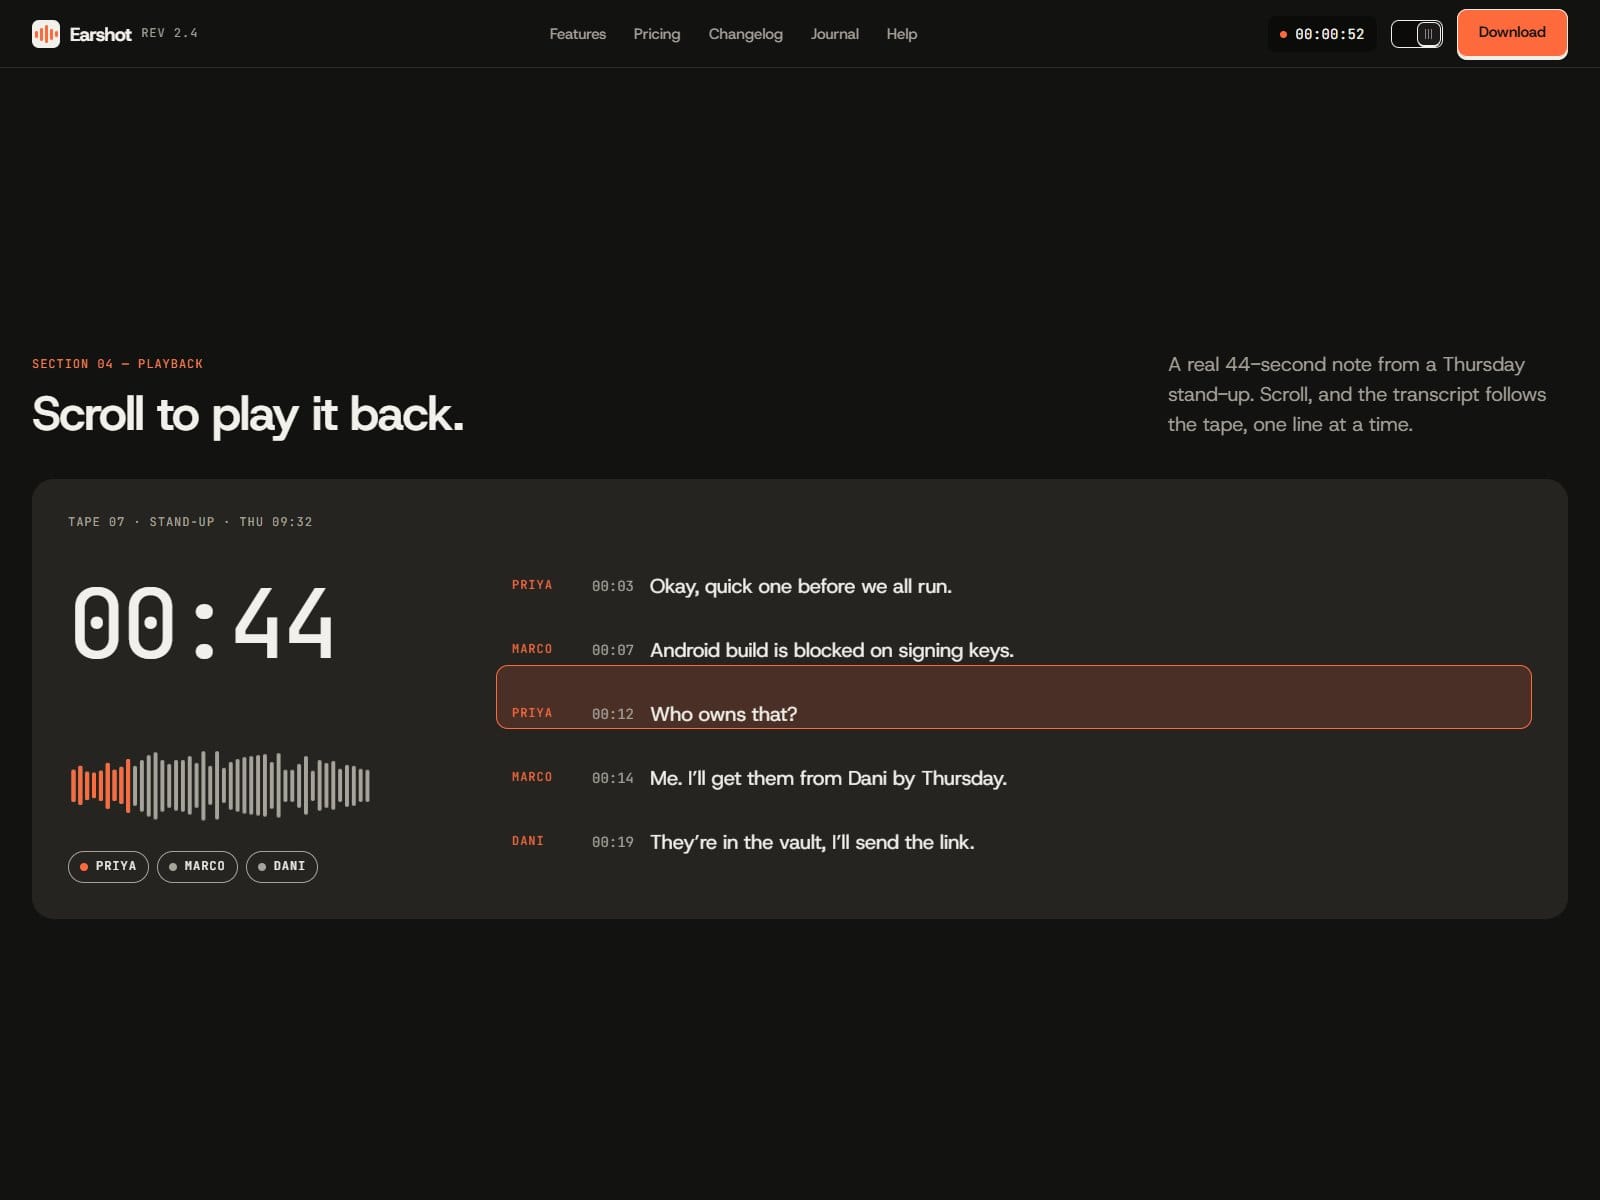Click the orange Download button
The width and height of the screenshot is (1600, 1200).
point(1512,33)
